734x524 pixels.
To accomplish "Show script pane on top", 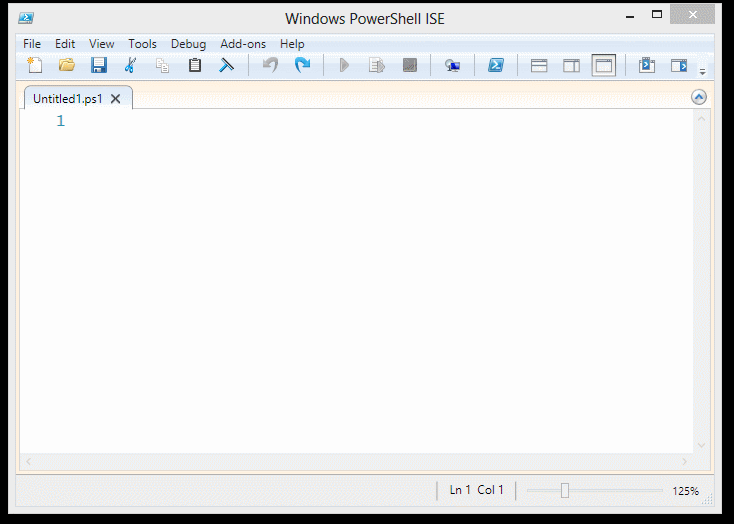I will click(x=539, y=66).
